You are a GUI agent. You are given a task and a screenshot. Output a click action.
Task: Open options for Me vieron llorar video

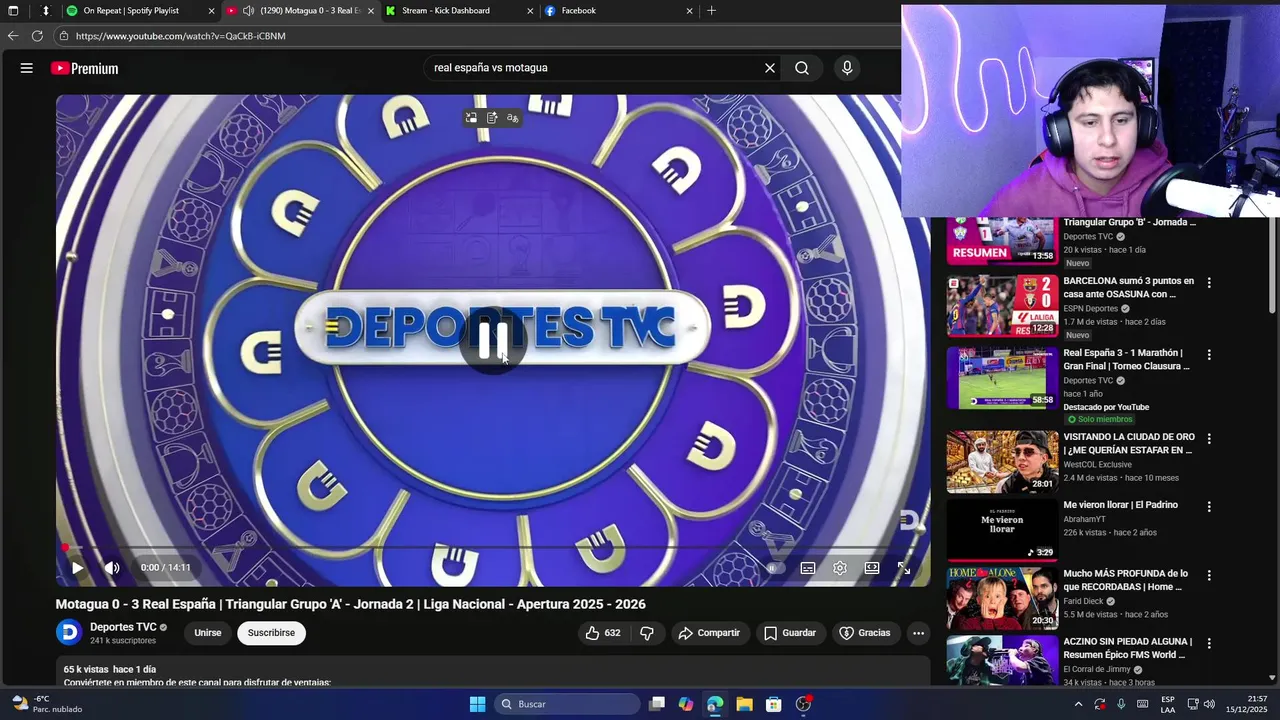point(1209,507)
